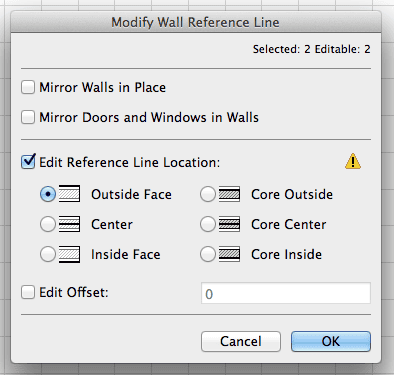Cancel the Modify Wall Reference Line dialog
Image resolution: width=394 pixels, height=375 pixels.
241,341
